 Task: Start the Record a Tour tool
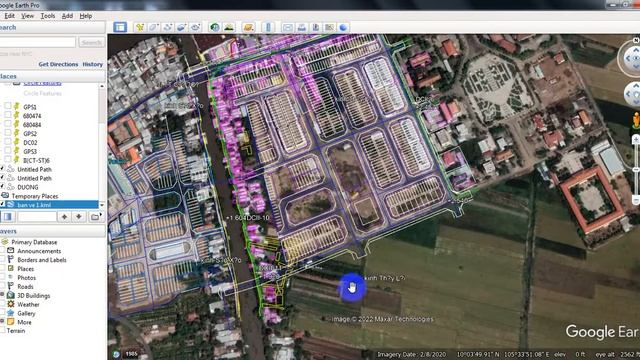[x=195, y=27]
